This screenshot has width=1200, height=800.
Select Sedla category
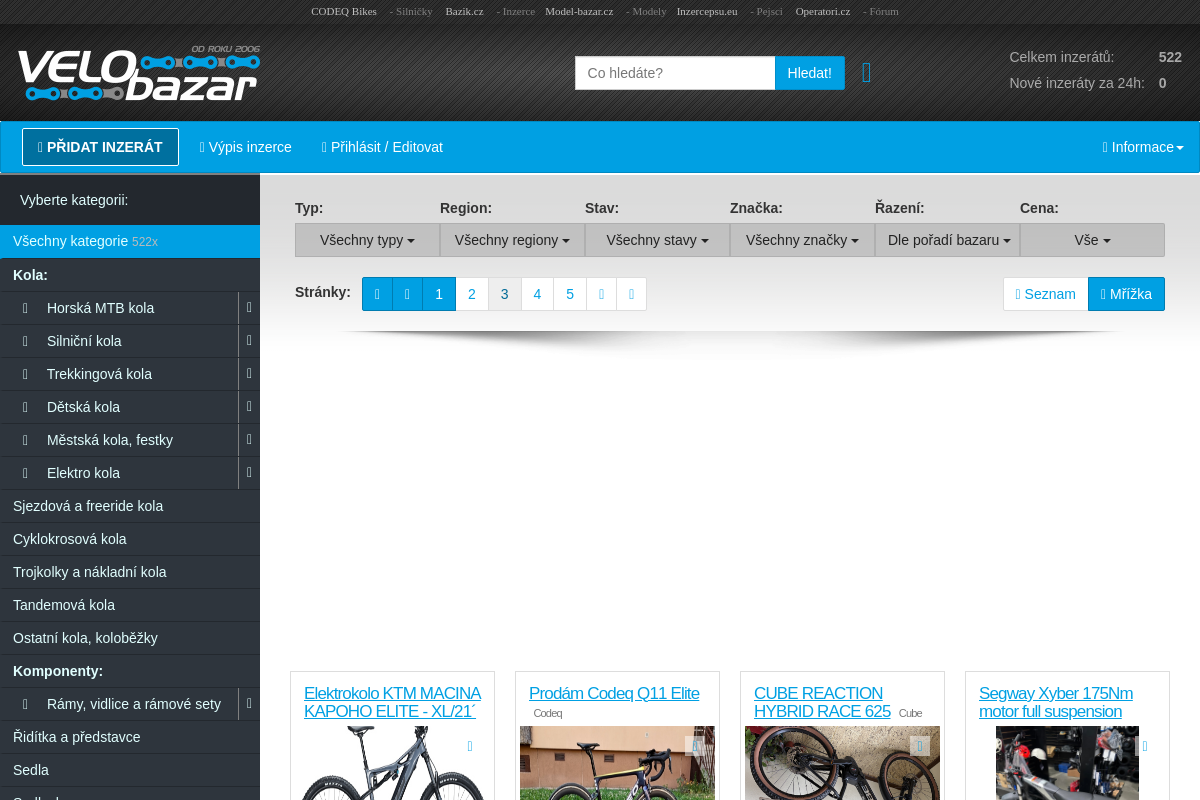(130, 770)
